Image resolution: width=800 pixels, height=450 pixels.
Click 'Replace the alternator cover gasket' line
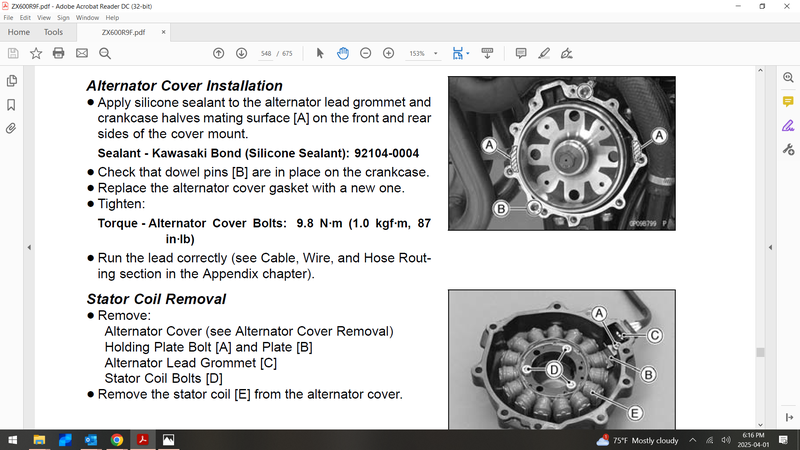(251, 188)
